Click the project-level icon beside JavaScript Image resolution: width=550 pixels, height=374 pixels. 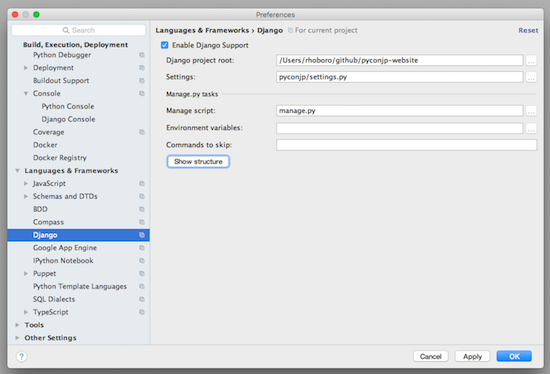pyautogui.click(x=142, y=183)
